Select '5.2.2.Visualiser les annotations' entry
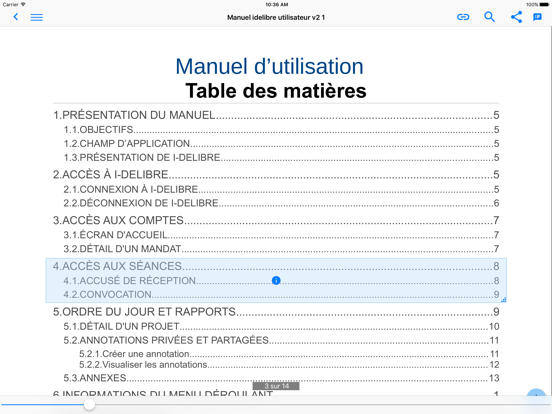Viewport: 552px width, 414px height. (x=289, y=365)
